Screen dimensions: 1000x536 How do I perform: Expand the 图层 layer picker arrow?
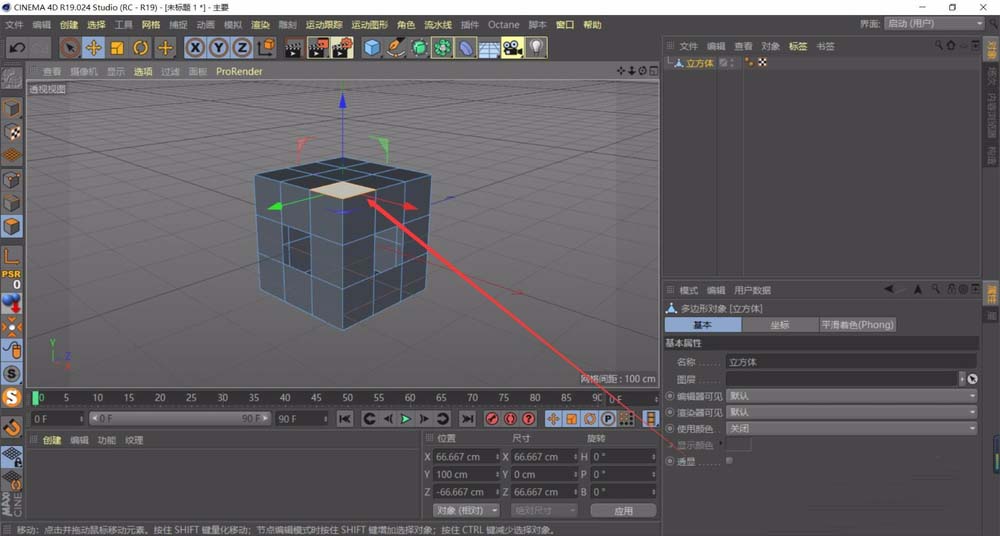click(962, 379)
